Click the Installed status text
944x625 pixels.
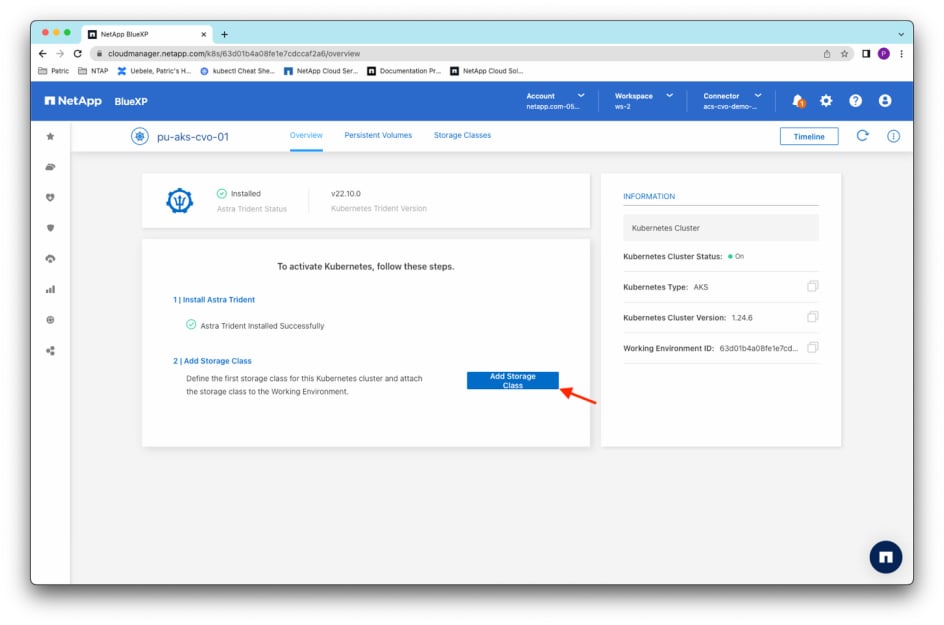246,194
